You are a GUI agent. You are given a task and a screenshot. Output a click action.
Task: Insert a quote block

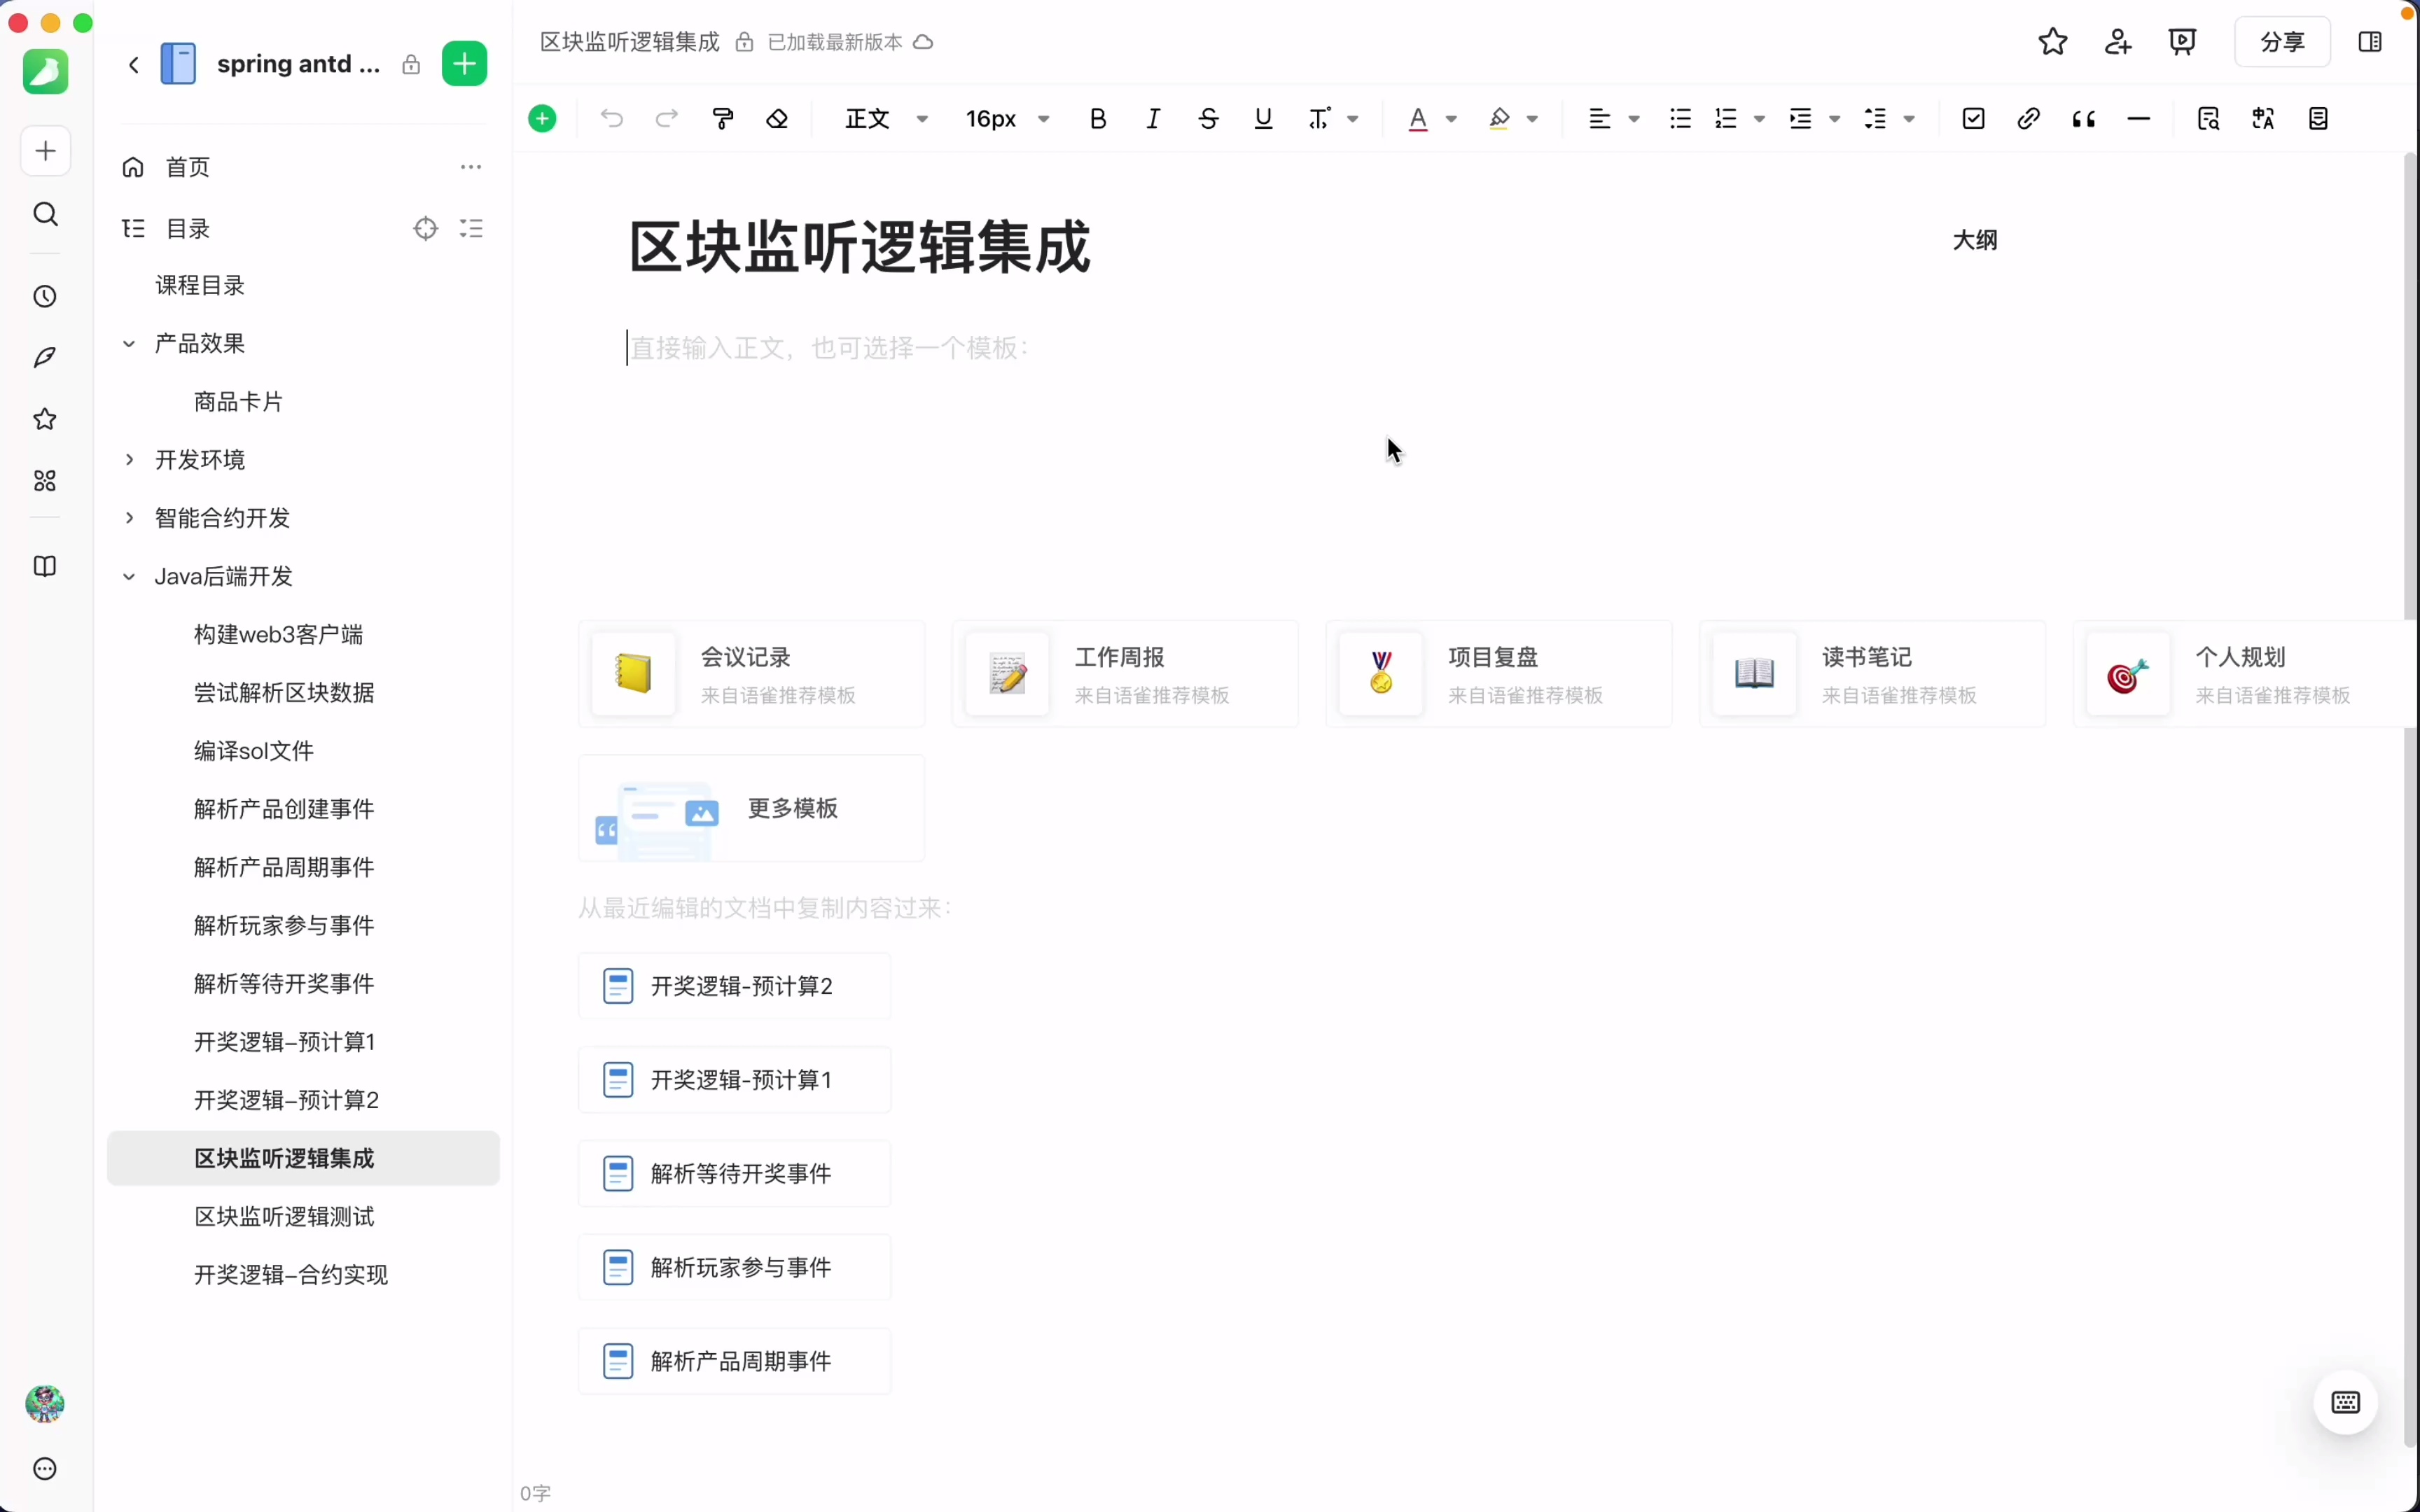2084,118
